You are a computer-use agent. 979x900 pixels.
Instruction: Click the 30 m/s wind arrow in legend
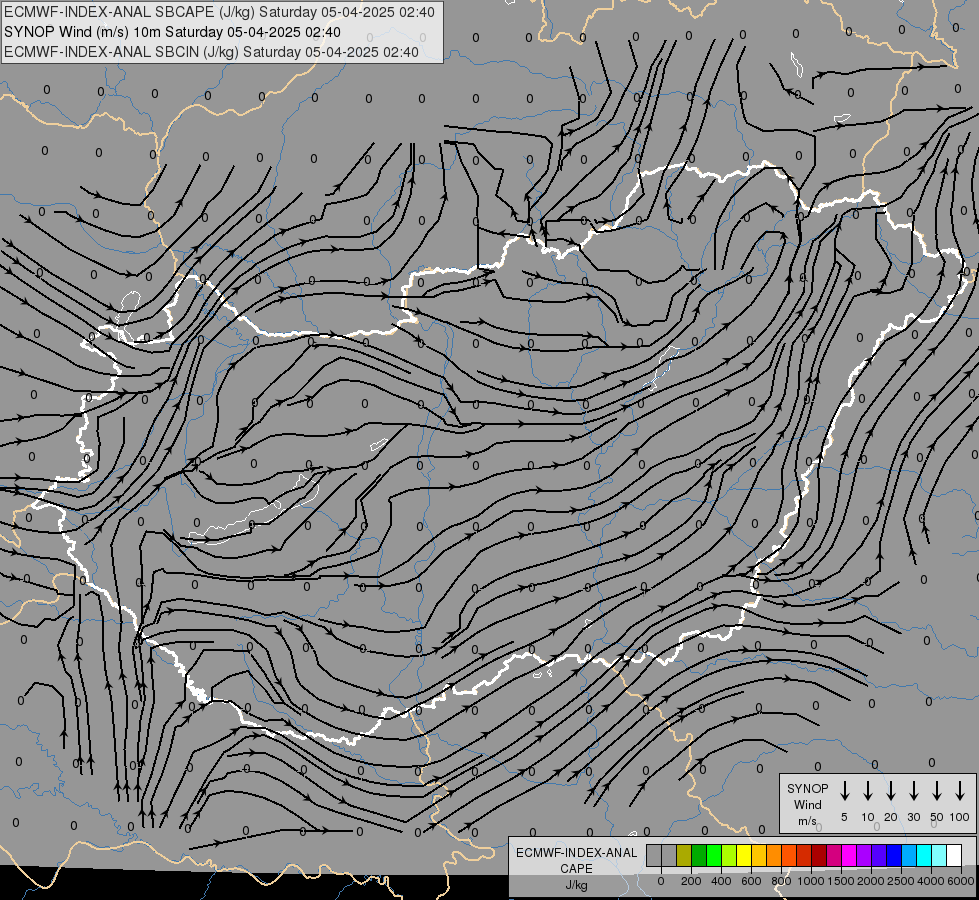(x=913, y=791)
